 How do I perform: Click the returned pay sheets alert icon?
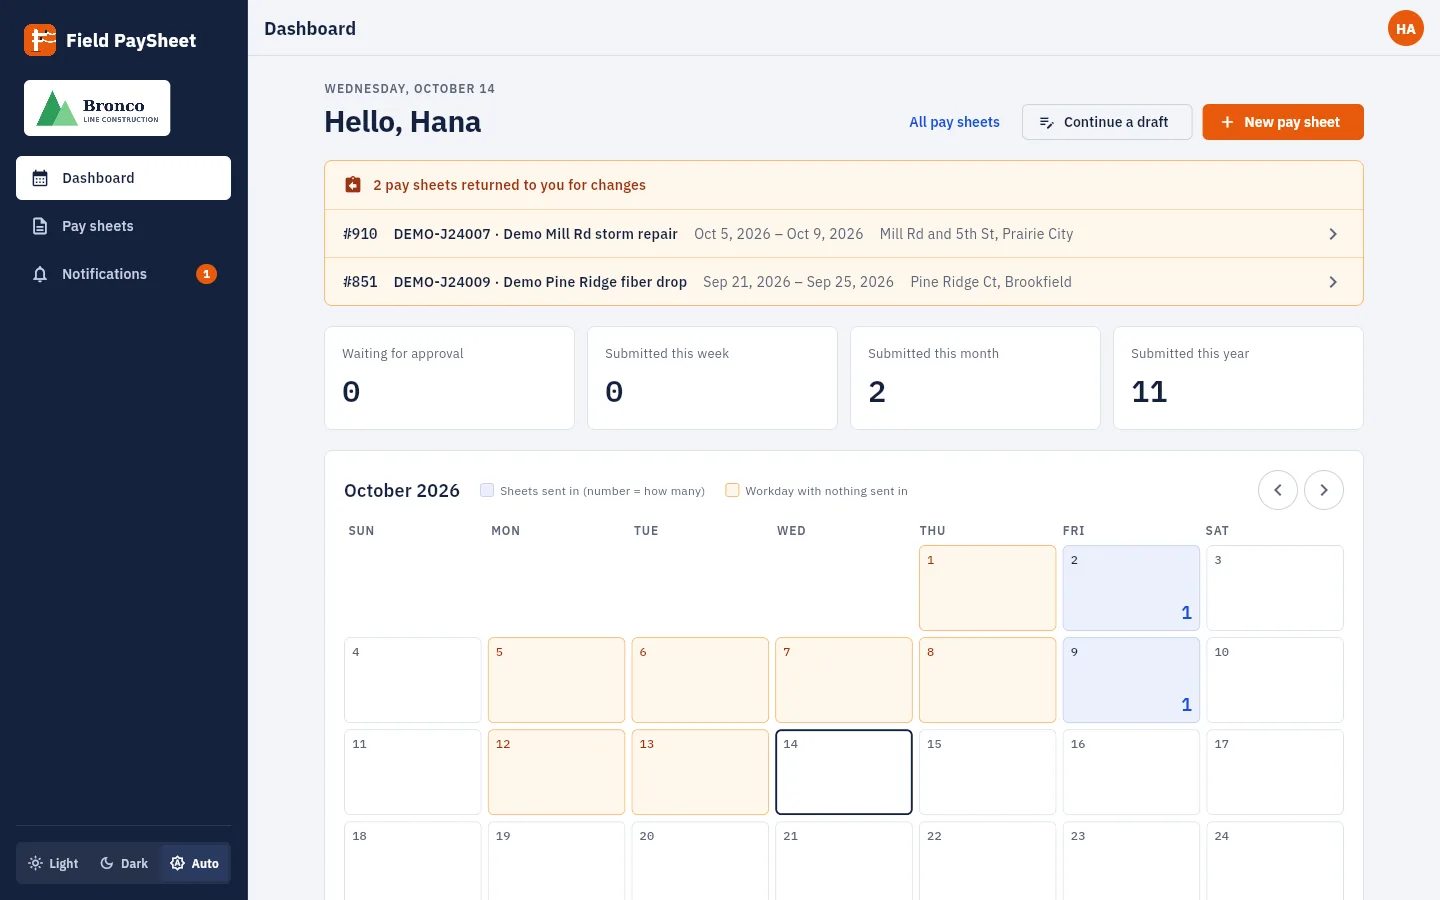tap(353, 185)
